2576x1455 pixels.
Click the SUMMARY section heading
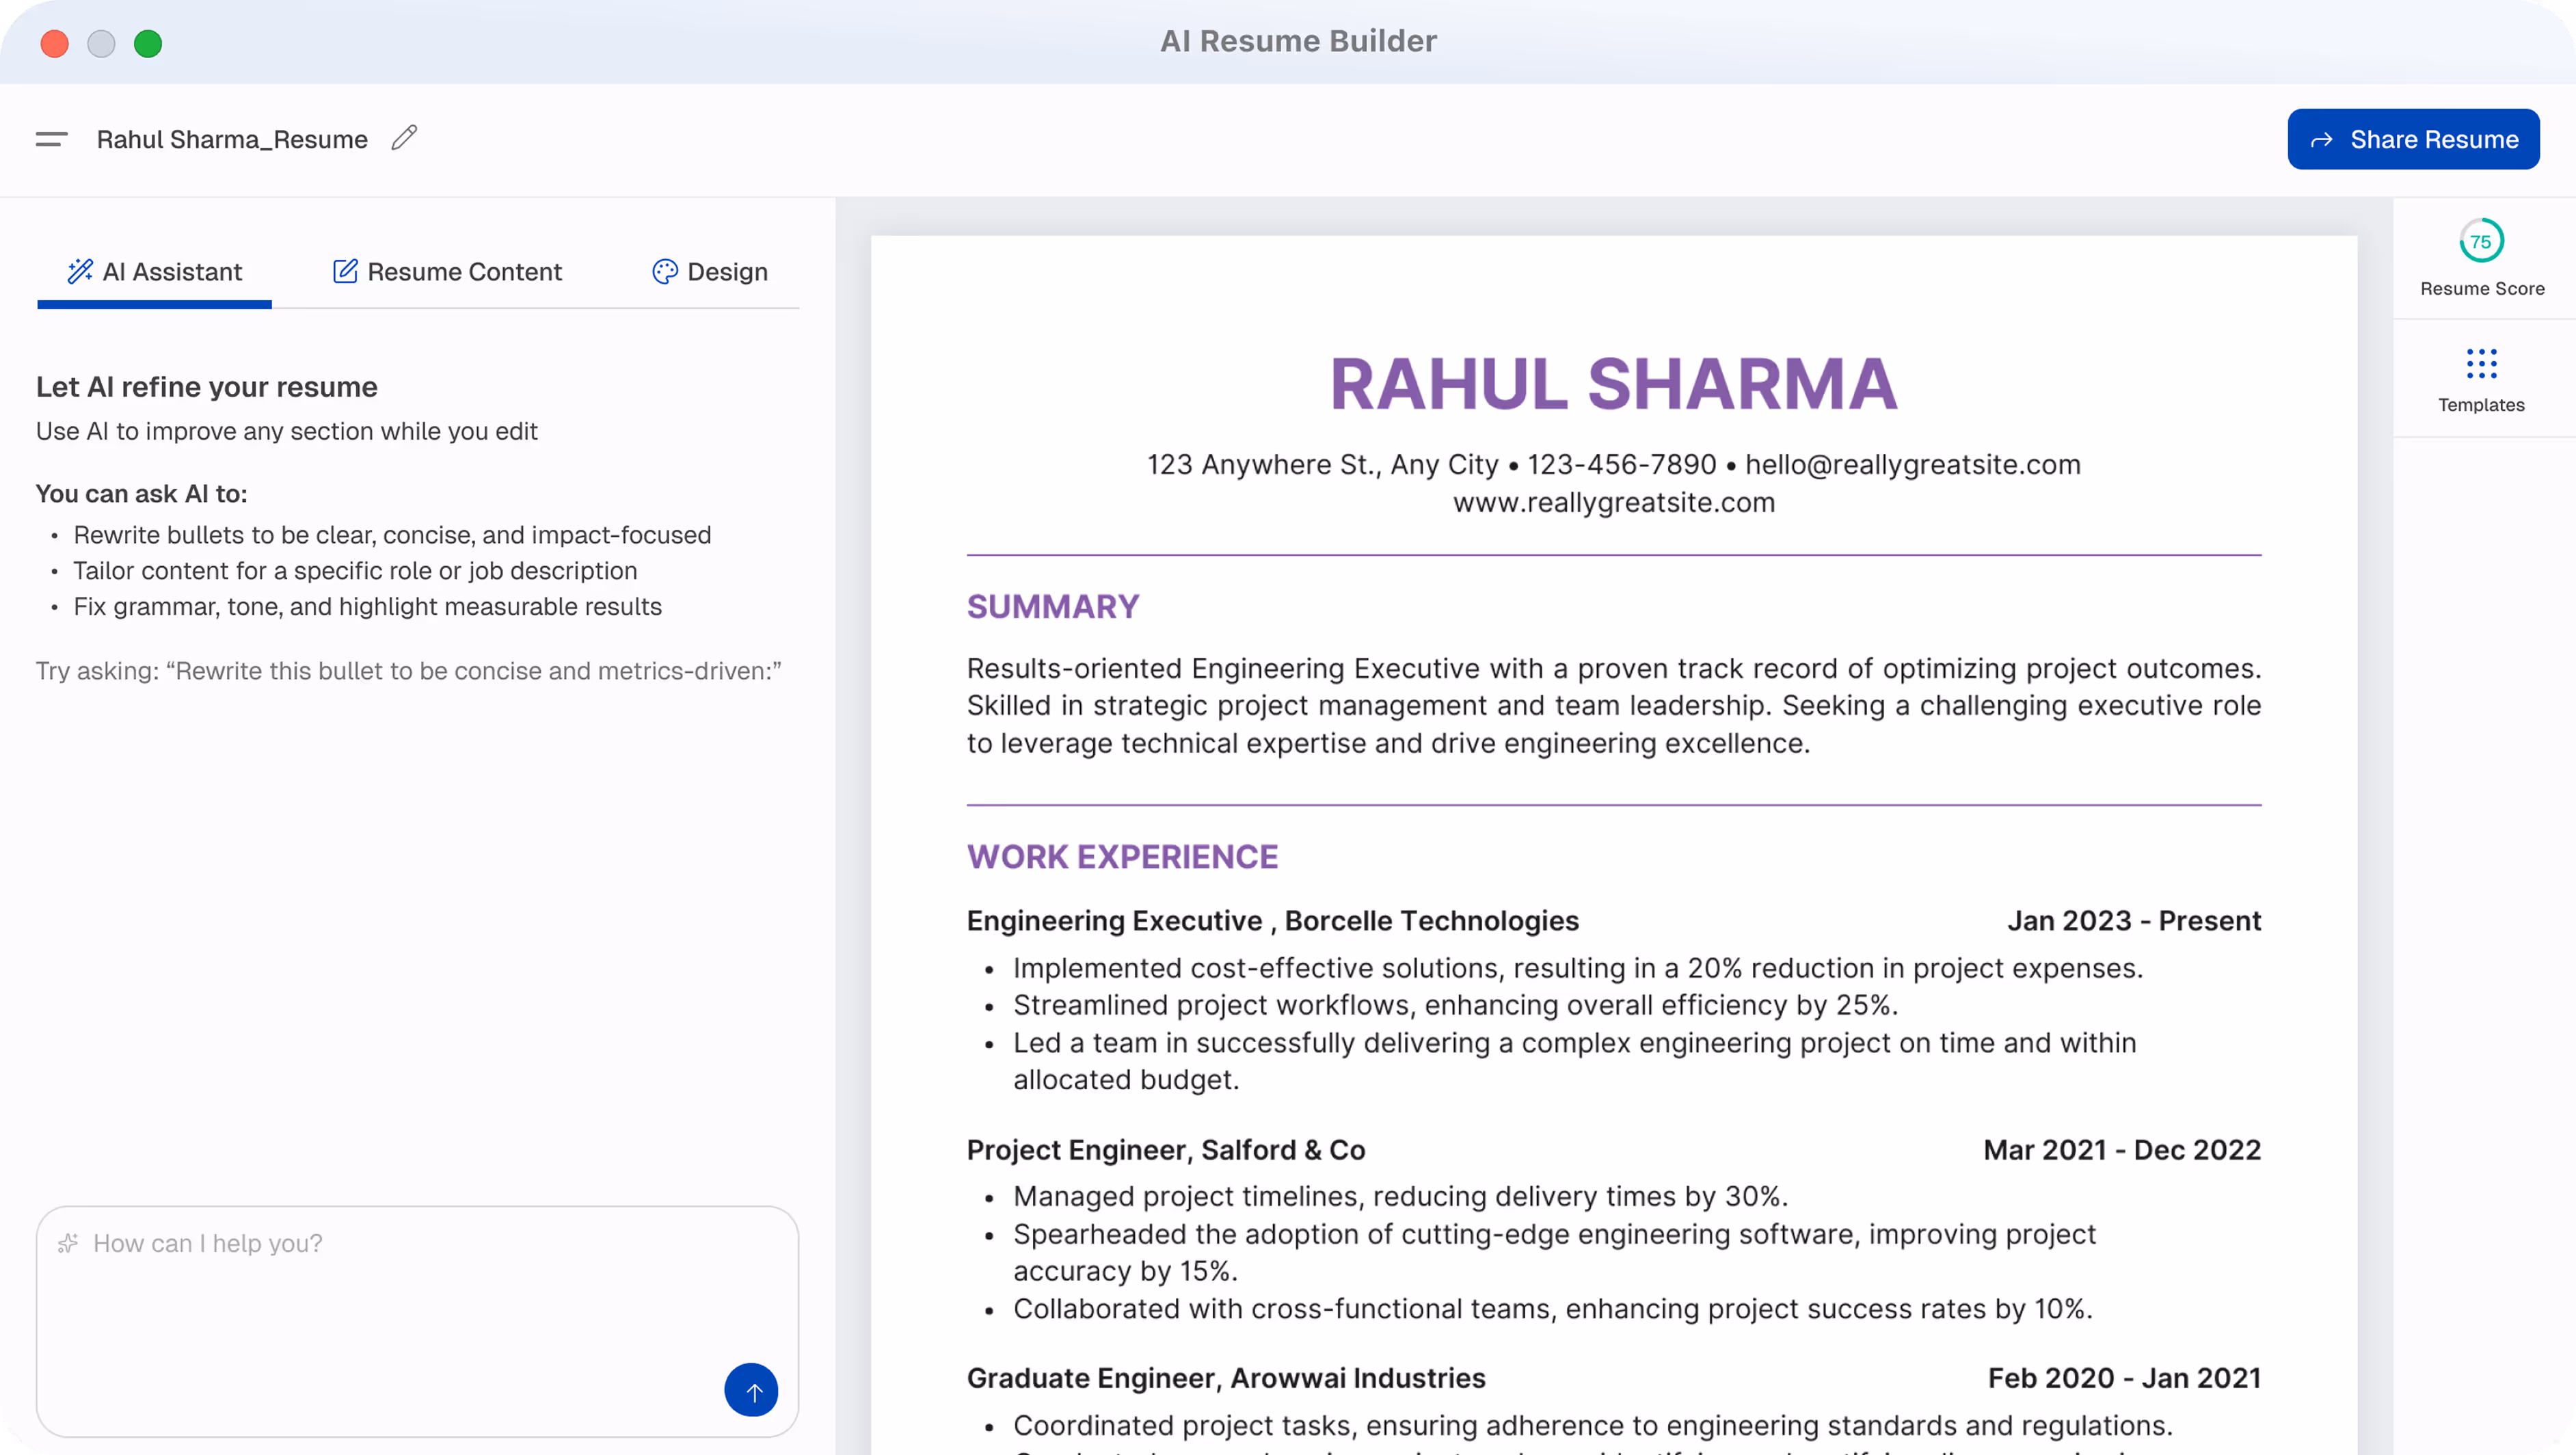(x=1052, y=606)
